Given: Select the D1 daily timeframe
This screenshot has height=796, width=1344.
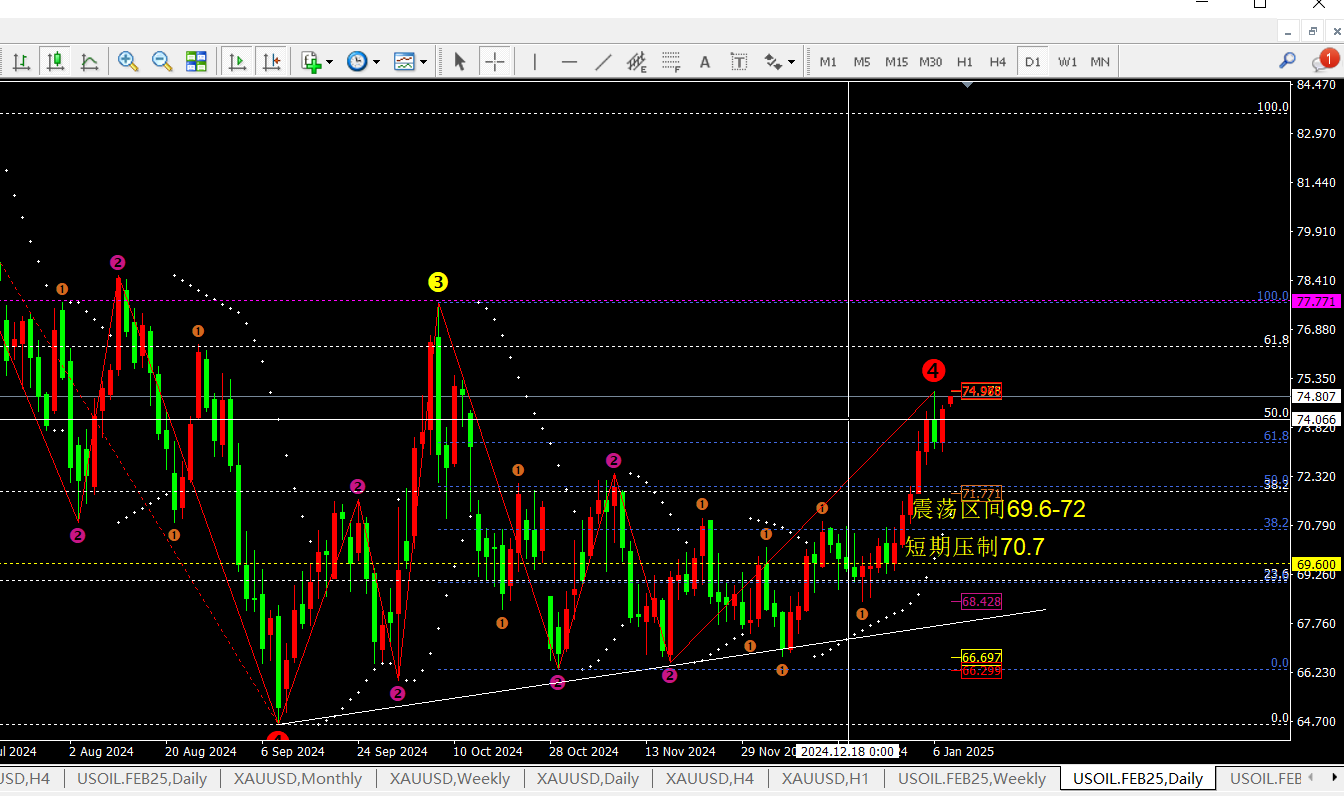Looking at the screenshot, I should pyautogui.click(x=1032, y=62).
